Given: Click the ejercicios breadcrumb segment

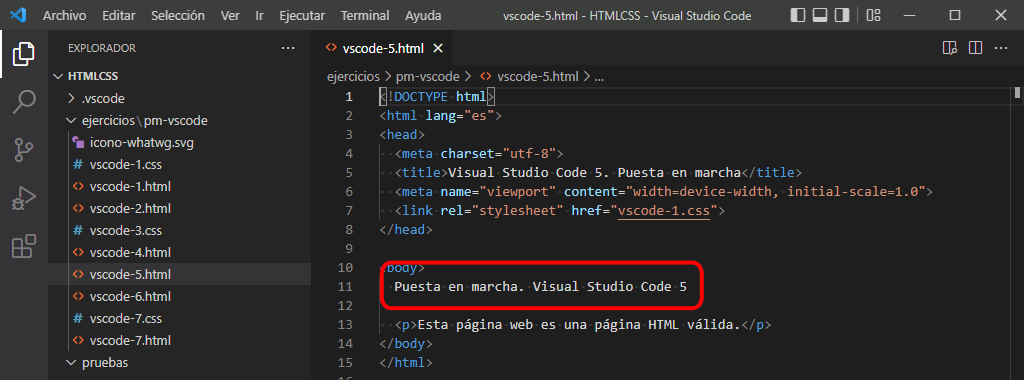Looking at the screenshot, I should (x=353, y=76).
